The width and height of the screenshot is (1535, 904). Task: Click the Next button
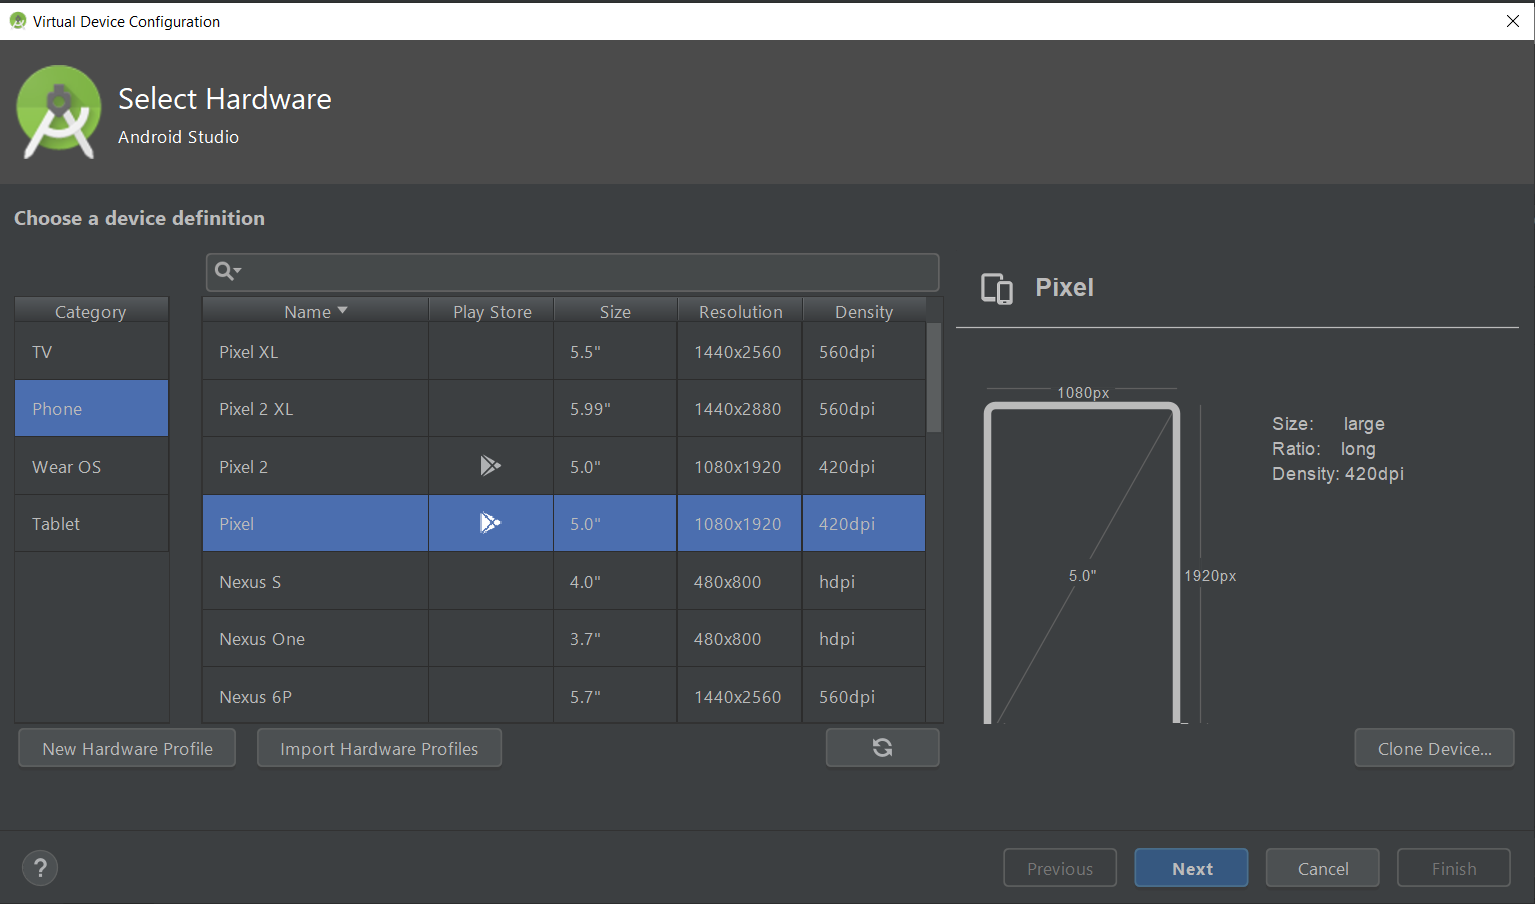coord(1191,868)
